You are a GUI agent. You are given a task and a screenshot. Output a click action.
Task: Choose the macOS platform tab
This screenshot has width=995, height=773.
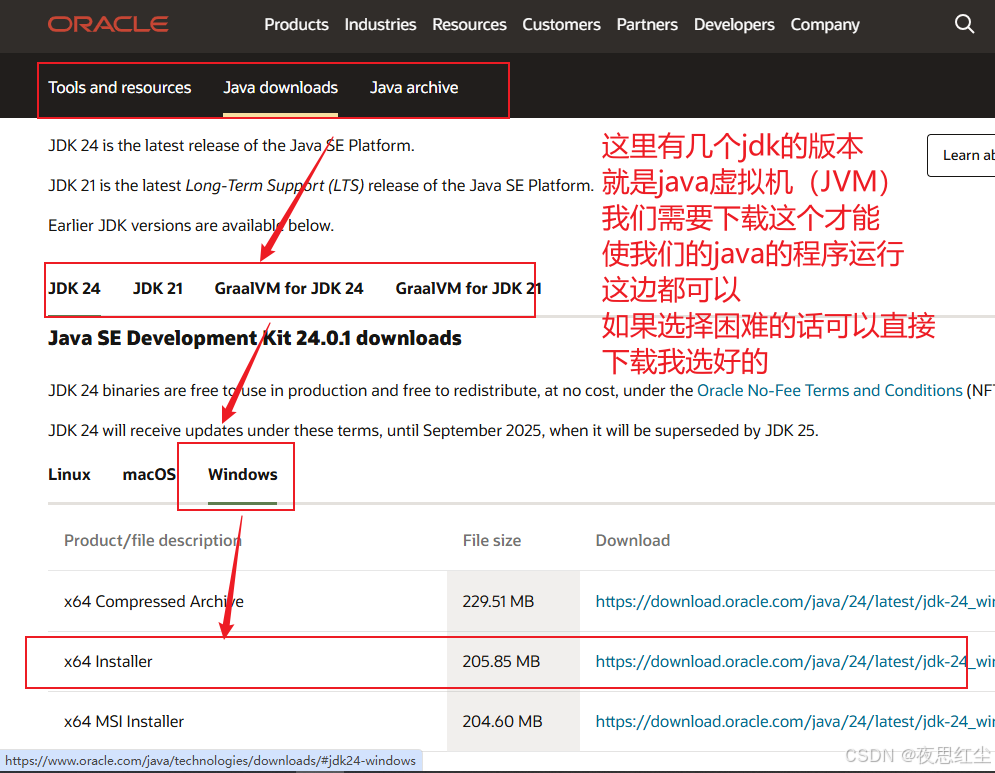click(x=149, y=475)
